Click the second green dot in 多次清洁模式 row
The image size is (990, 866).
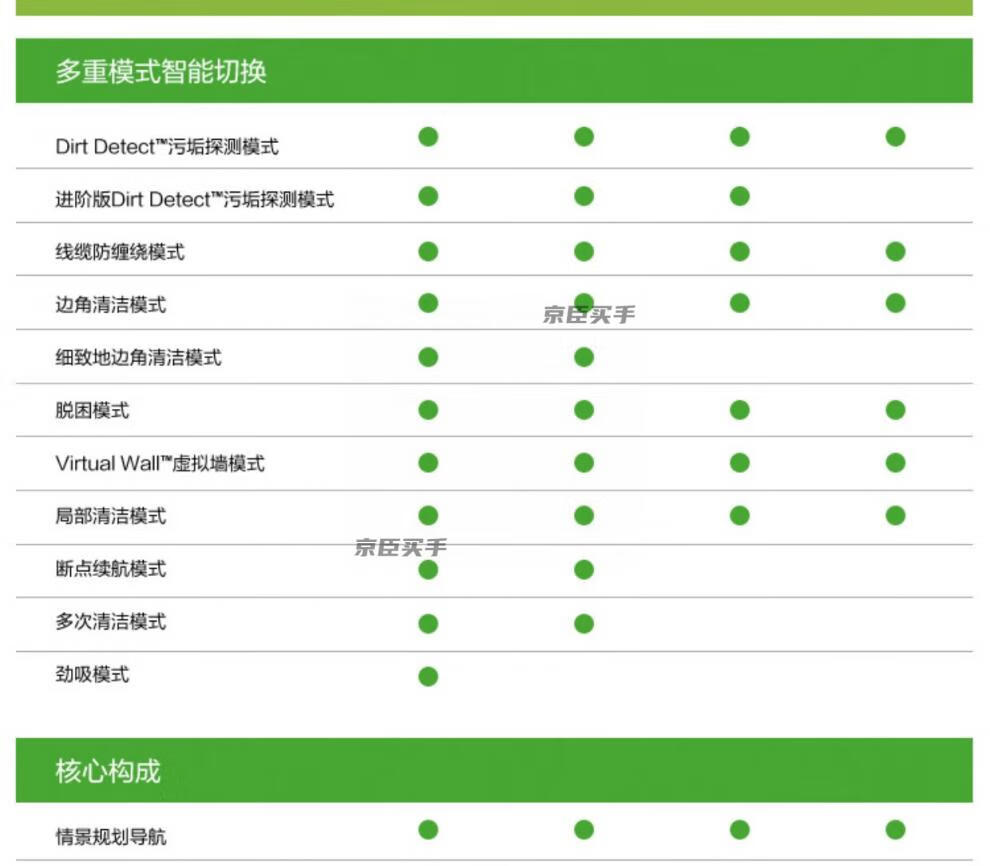[584, 624]
